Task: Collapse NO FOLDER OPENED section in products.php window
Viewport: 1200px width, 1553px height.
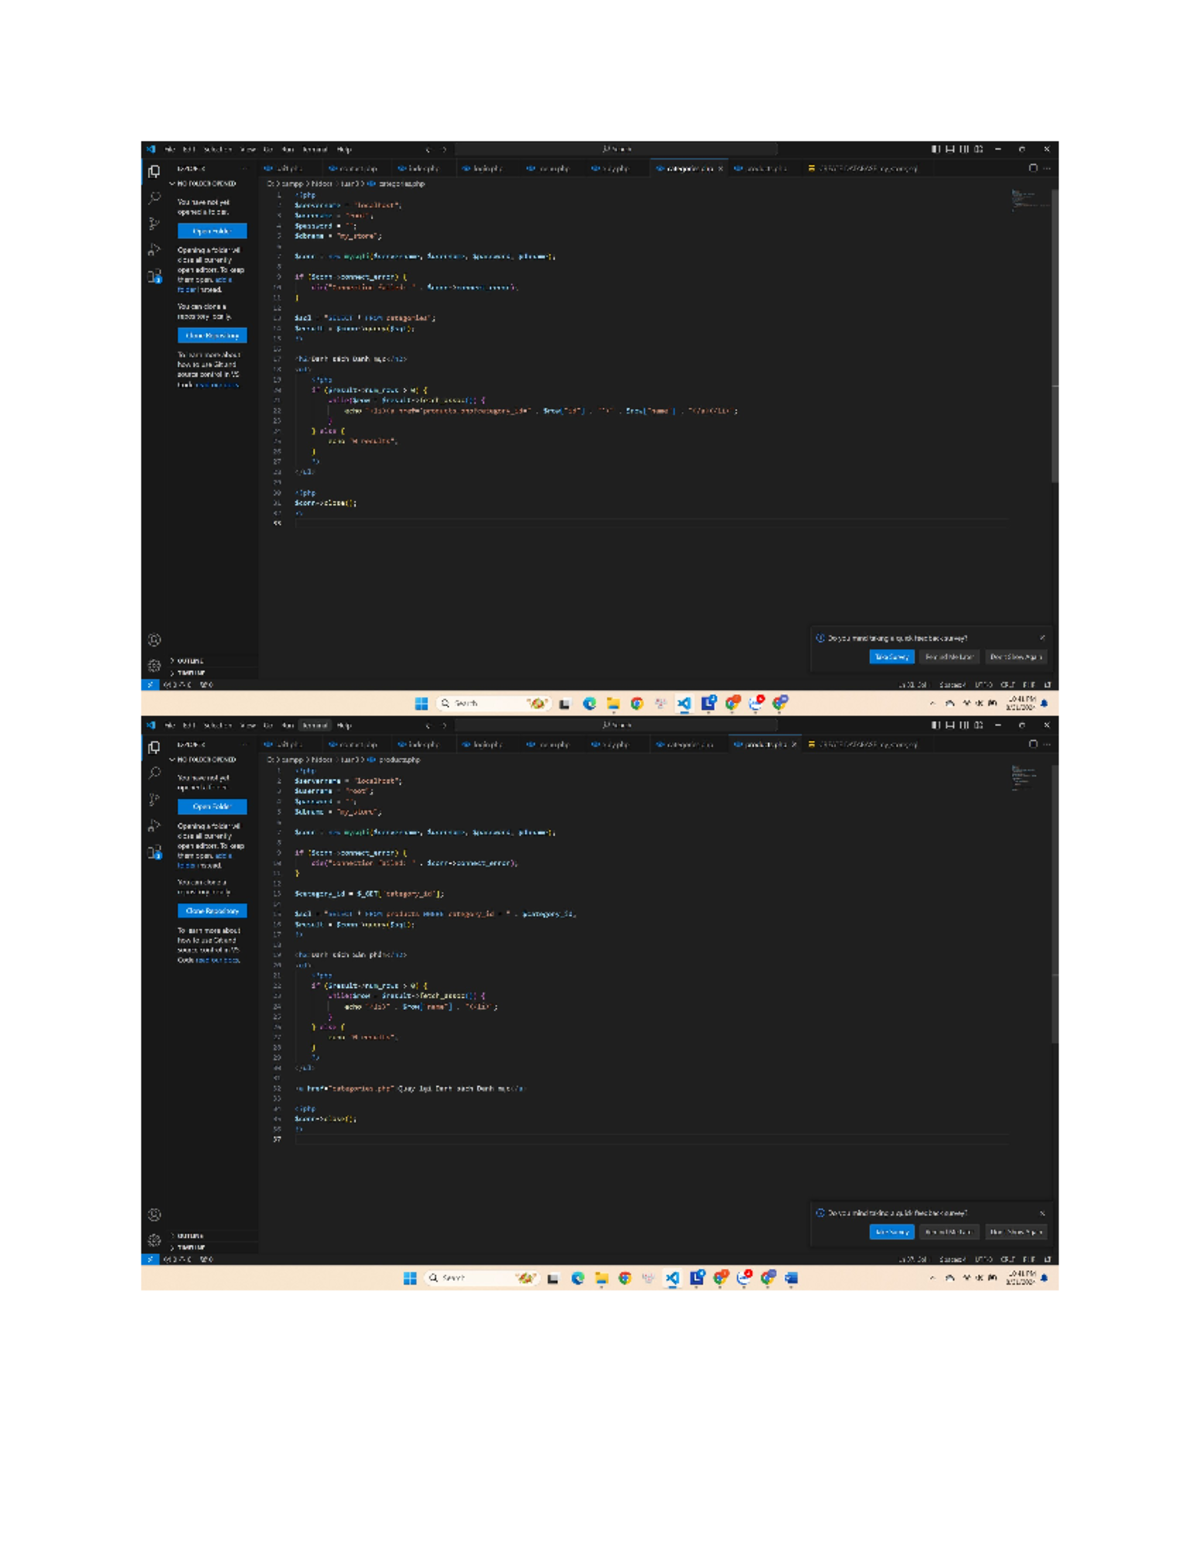Action: 204,760
